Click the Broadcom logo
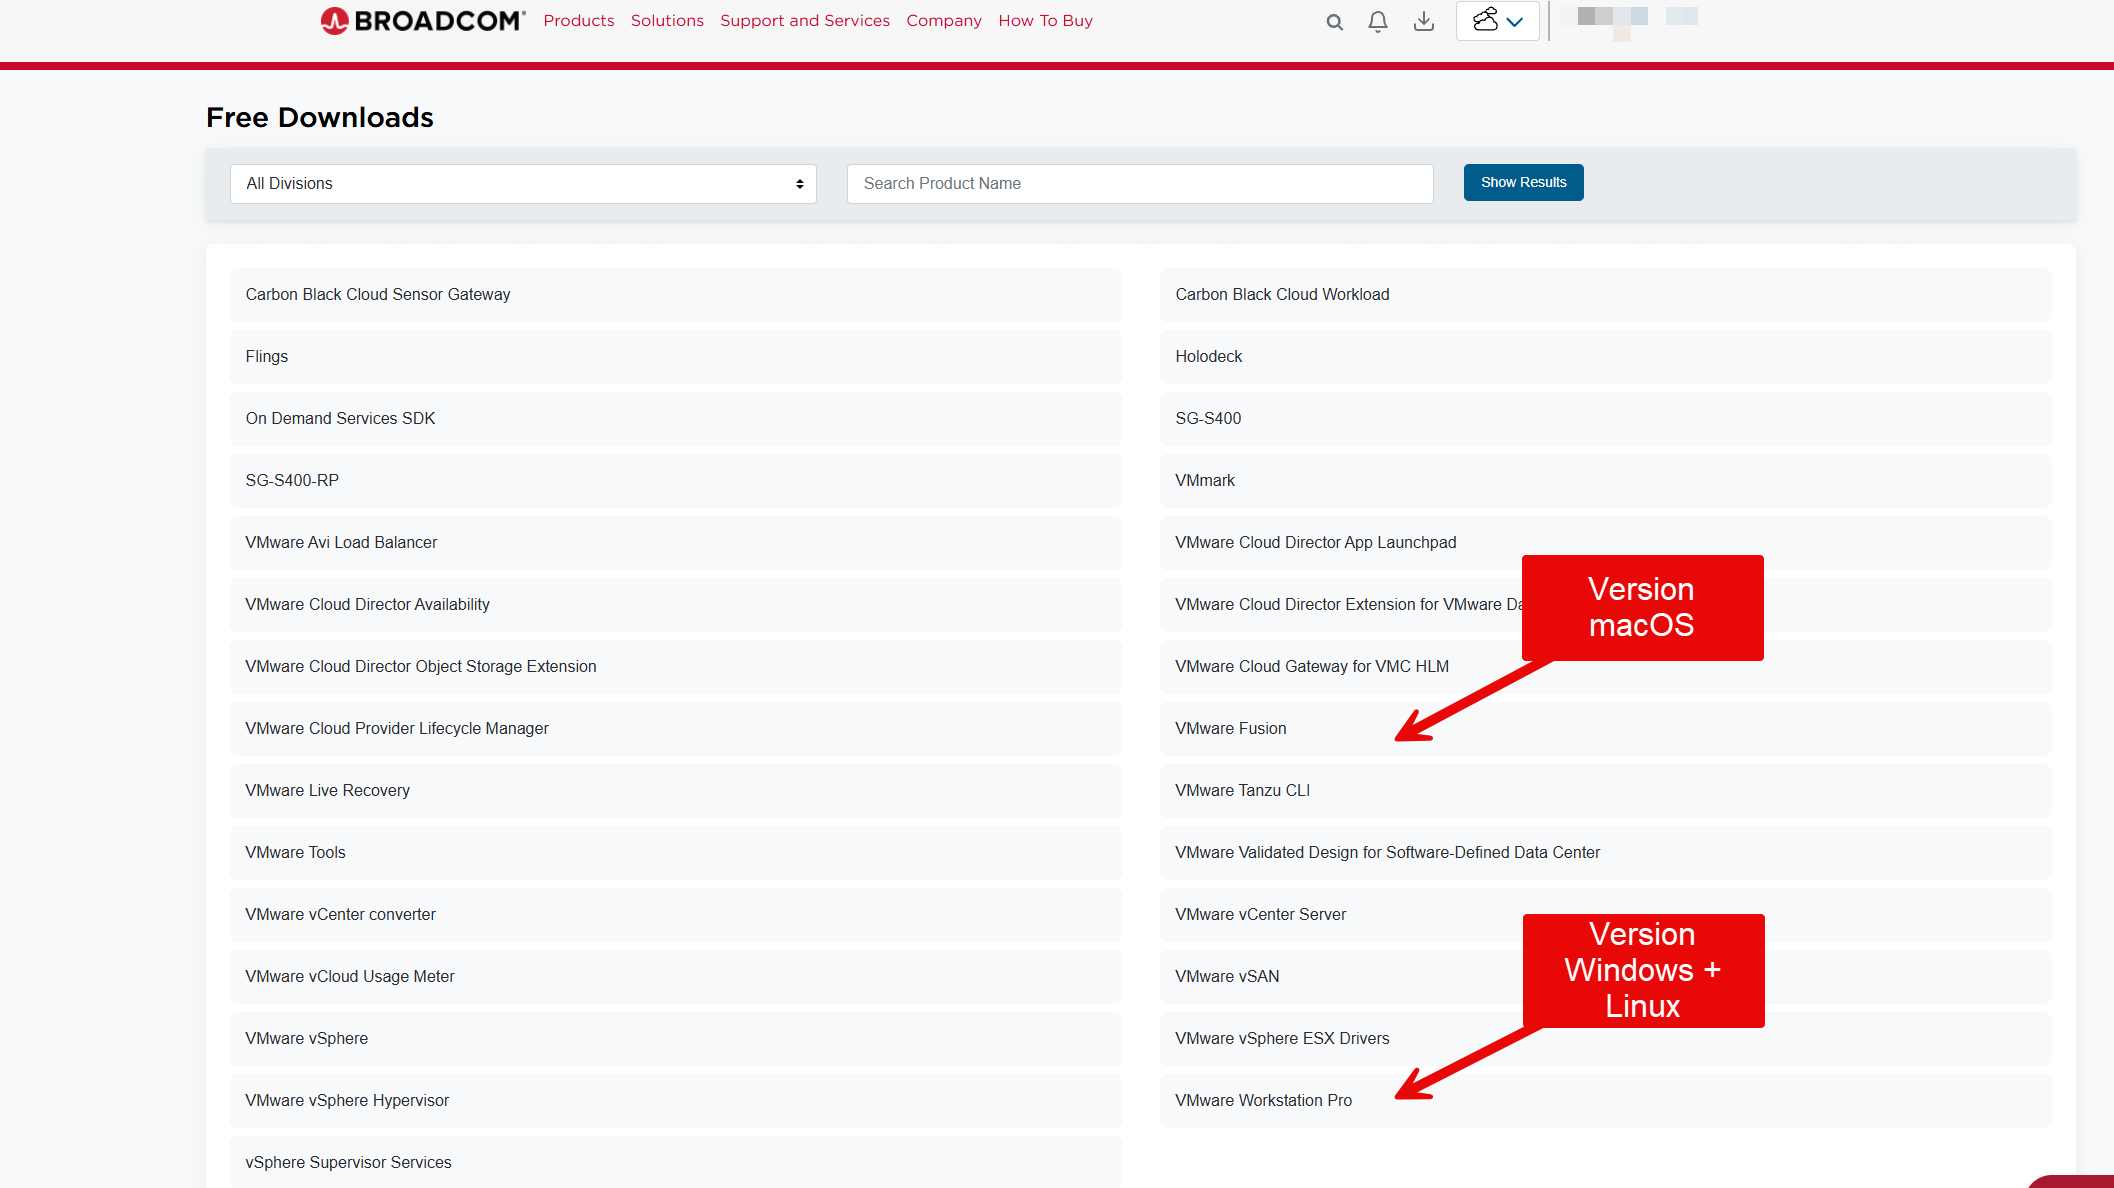 (423, 21)
